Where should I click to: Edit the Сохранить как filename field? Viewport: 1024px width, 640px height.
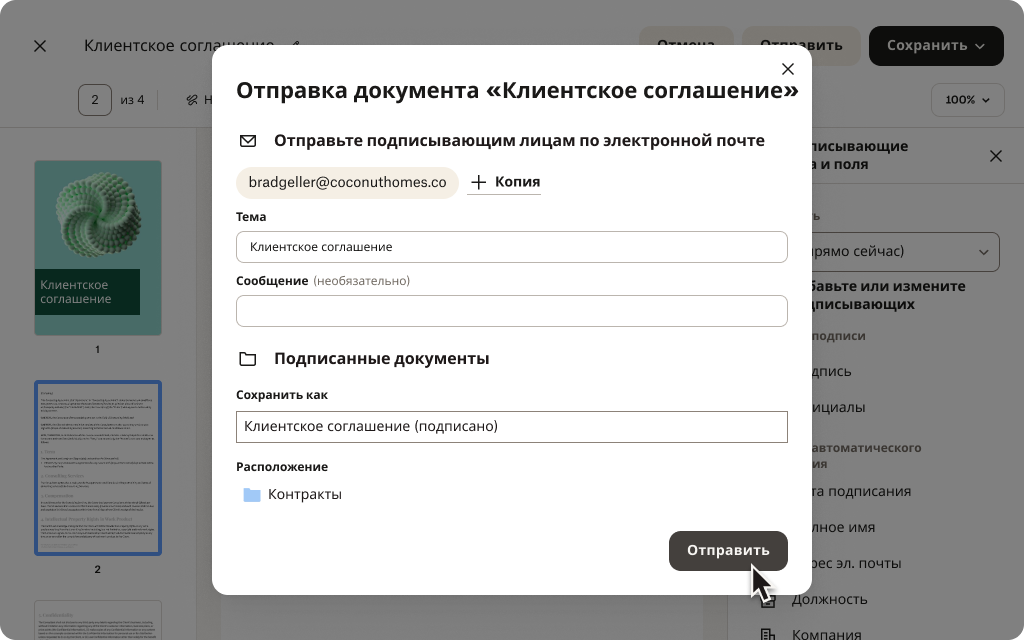[511, 426]
